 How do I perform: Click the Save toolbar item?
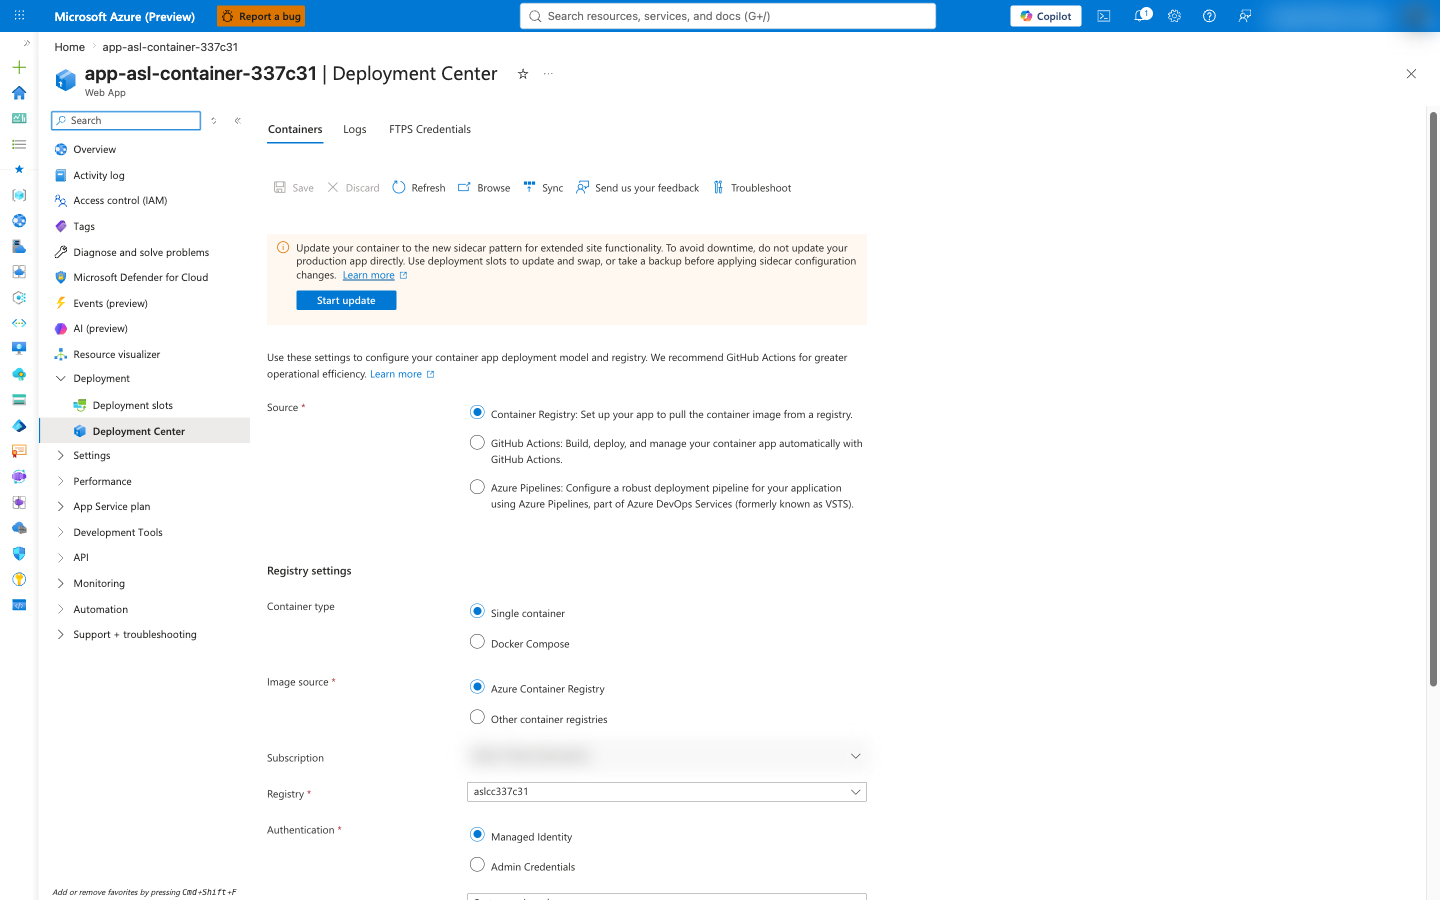click(x=294, y=188)
